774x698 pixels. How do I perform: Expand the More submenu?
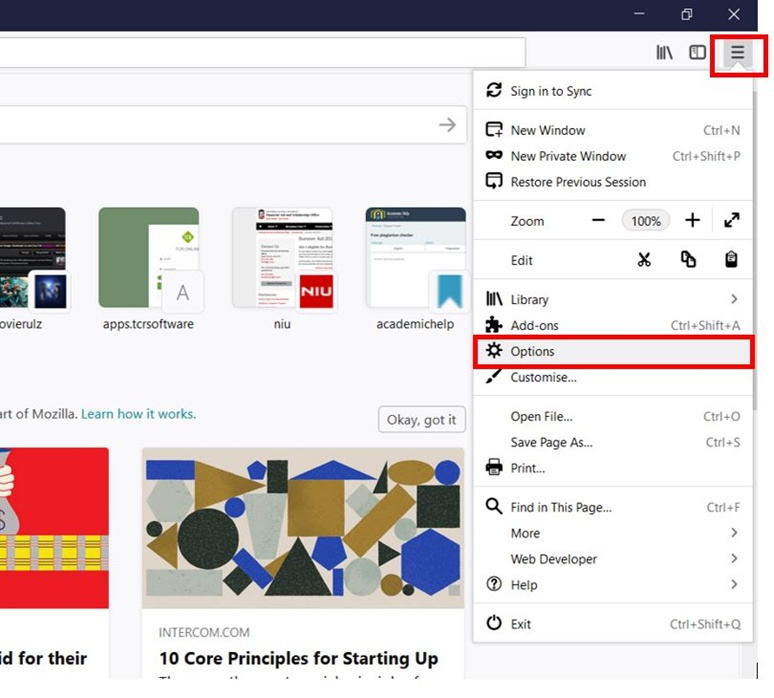pos(612,533)
